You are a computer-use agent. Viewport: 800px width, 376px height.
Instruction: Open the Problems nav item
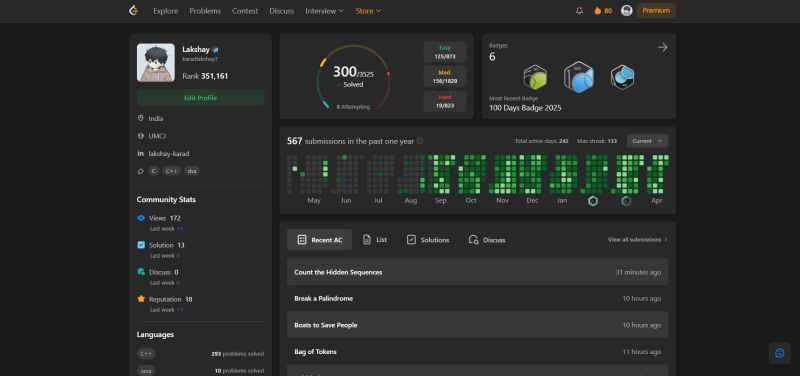pos(205,11)
